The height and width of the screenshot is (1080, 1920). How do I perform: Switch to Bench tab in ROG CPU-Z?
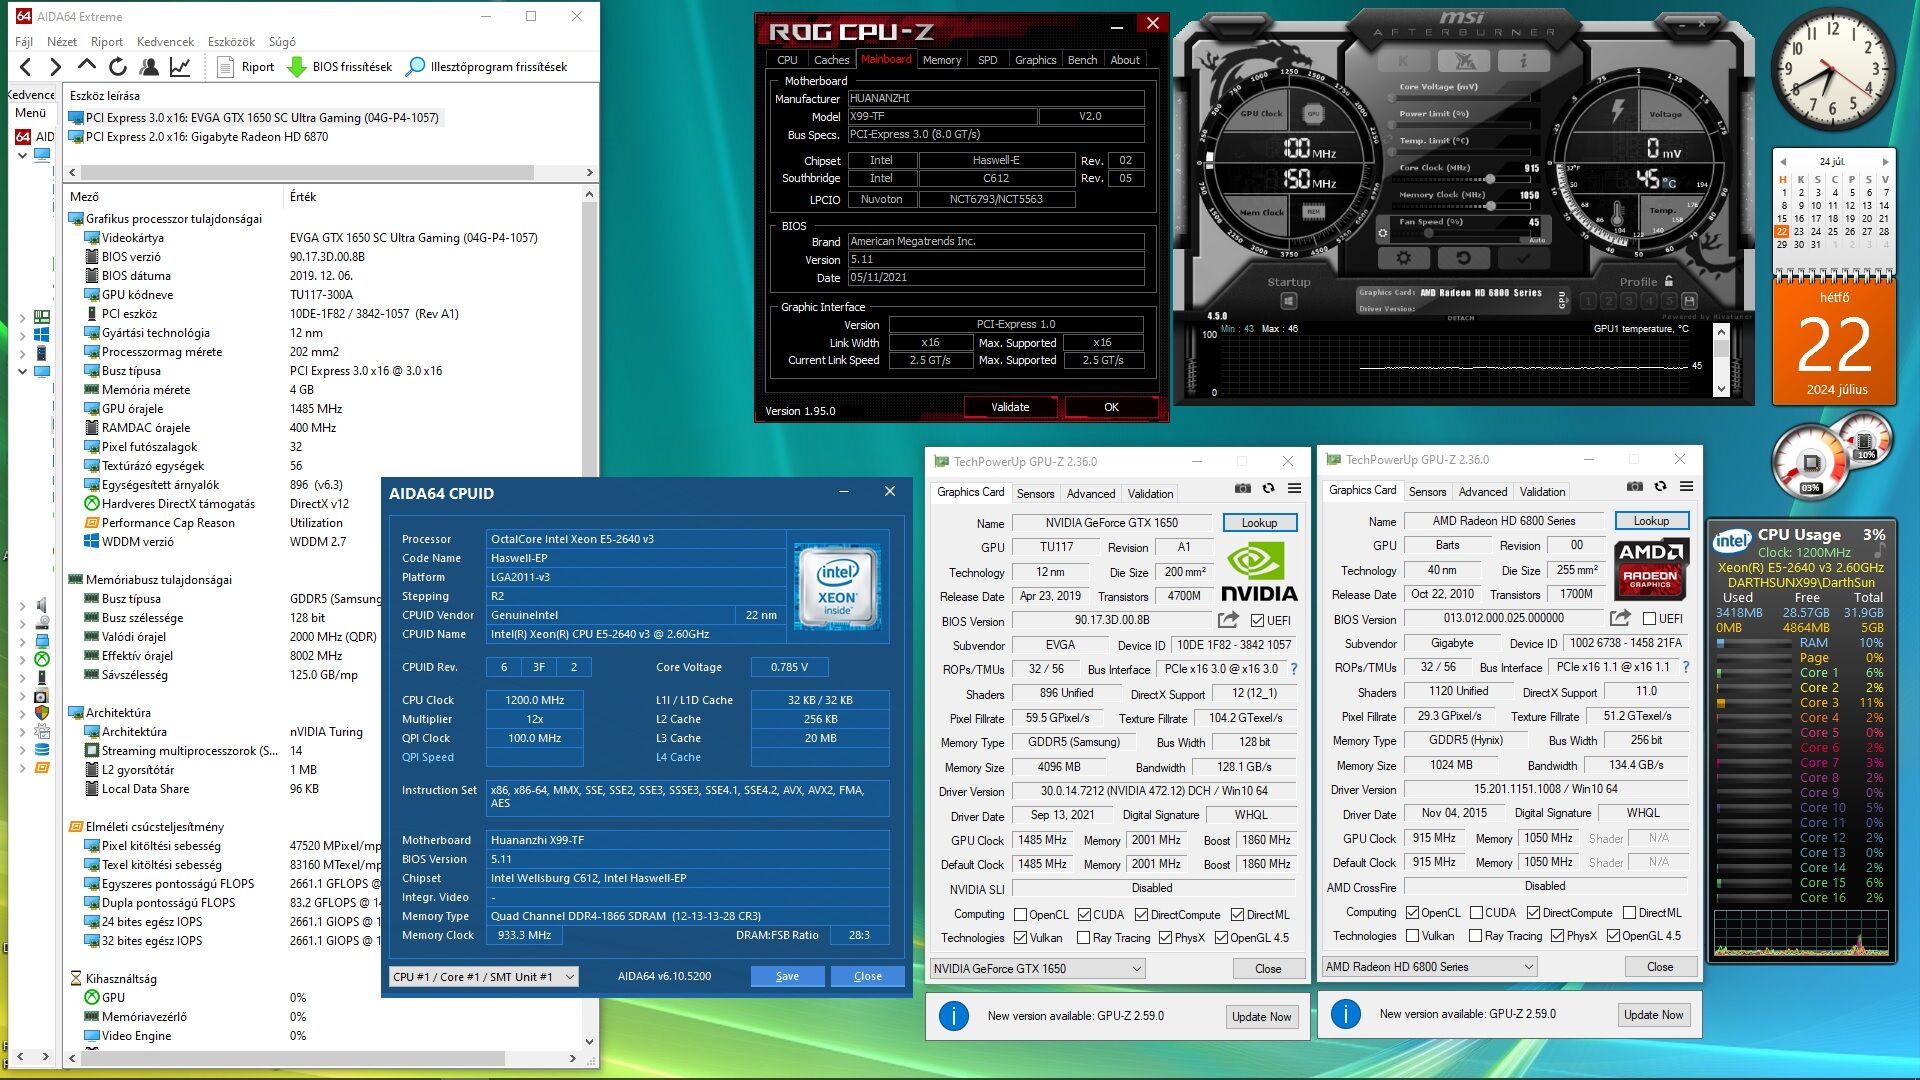pyautogui.click(x=1083, y=60)
